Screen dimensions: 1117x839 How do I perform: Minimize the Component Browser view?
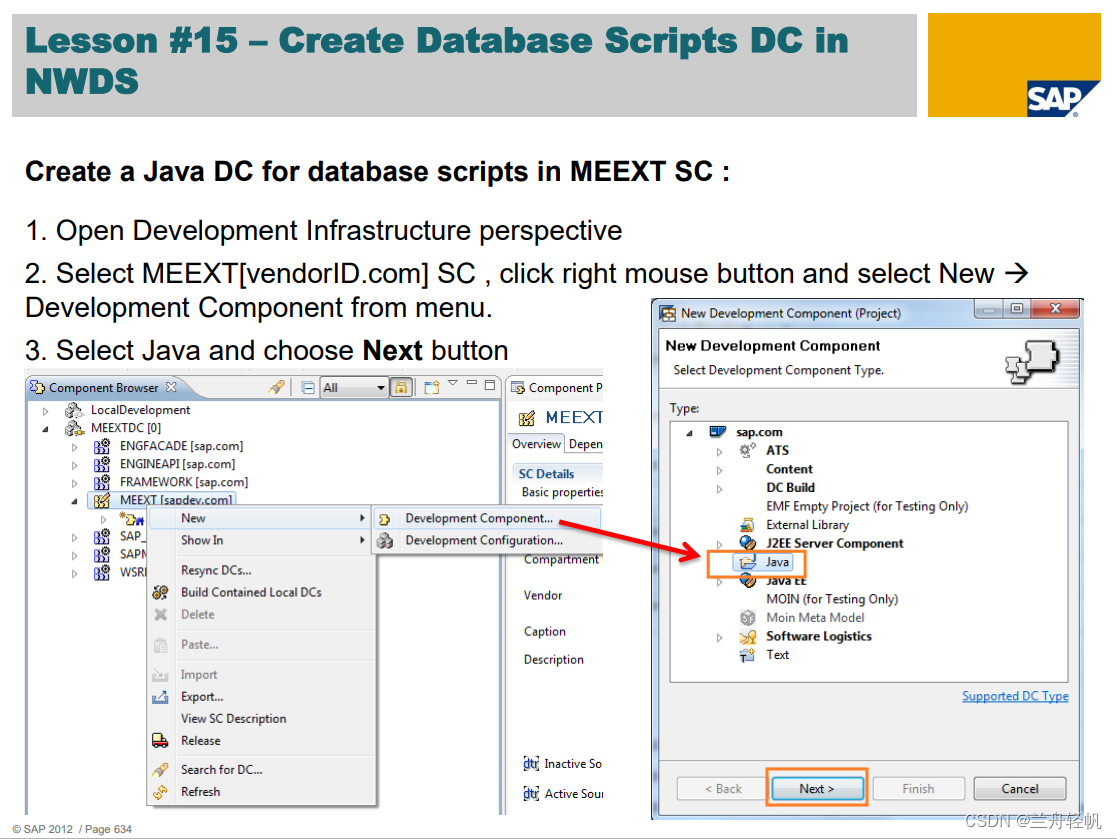coord(472,382)
